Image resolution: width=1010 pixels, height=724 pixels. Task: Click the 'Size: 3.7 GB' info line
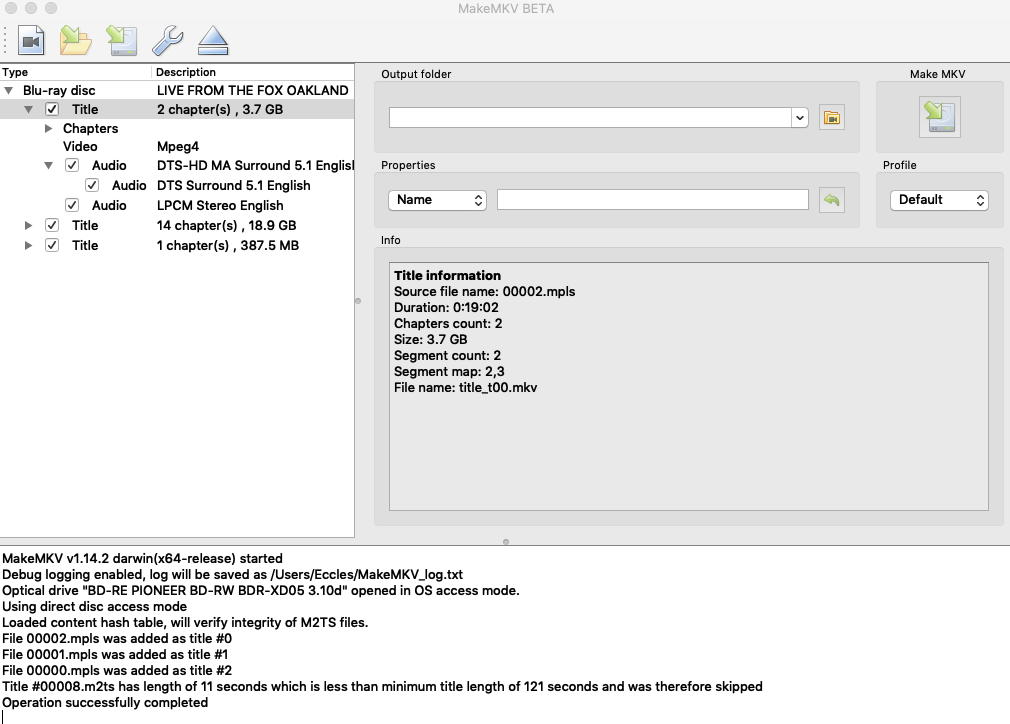[431, 339]
